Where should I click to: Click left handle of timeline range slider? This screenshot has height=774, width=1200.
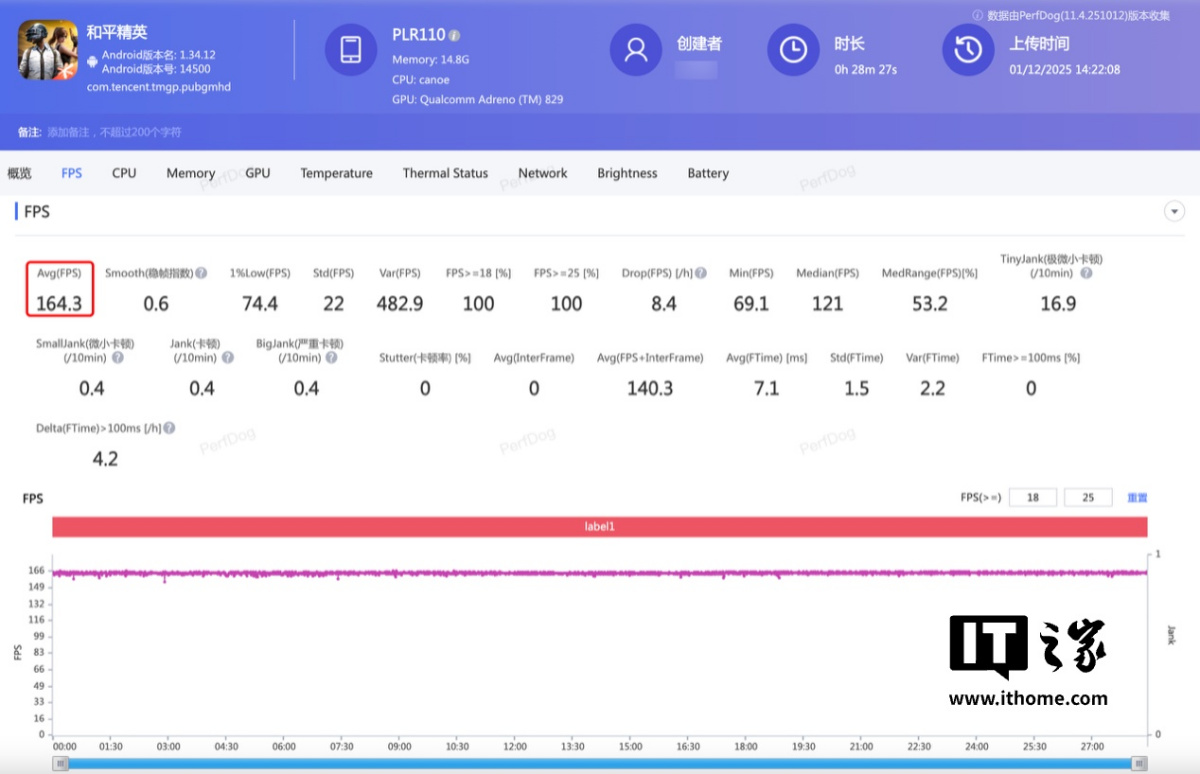tap(61, 763)
